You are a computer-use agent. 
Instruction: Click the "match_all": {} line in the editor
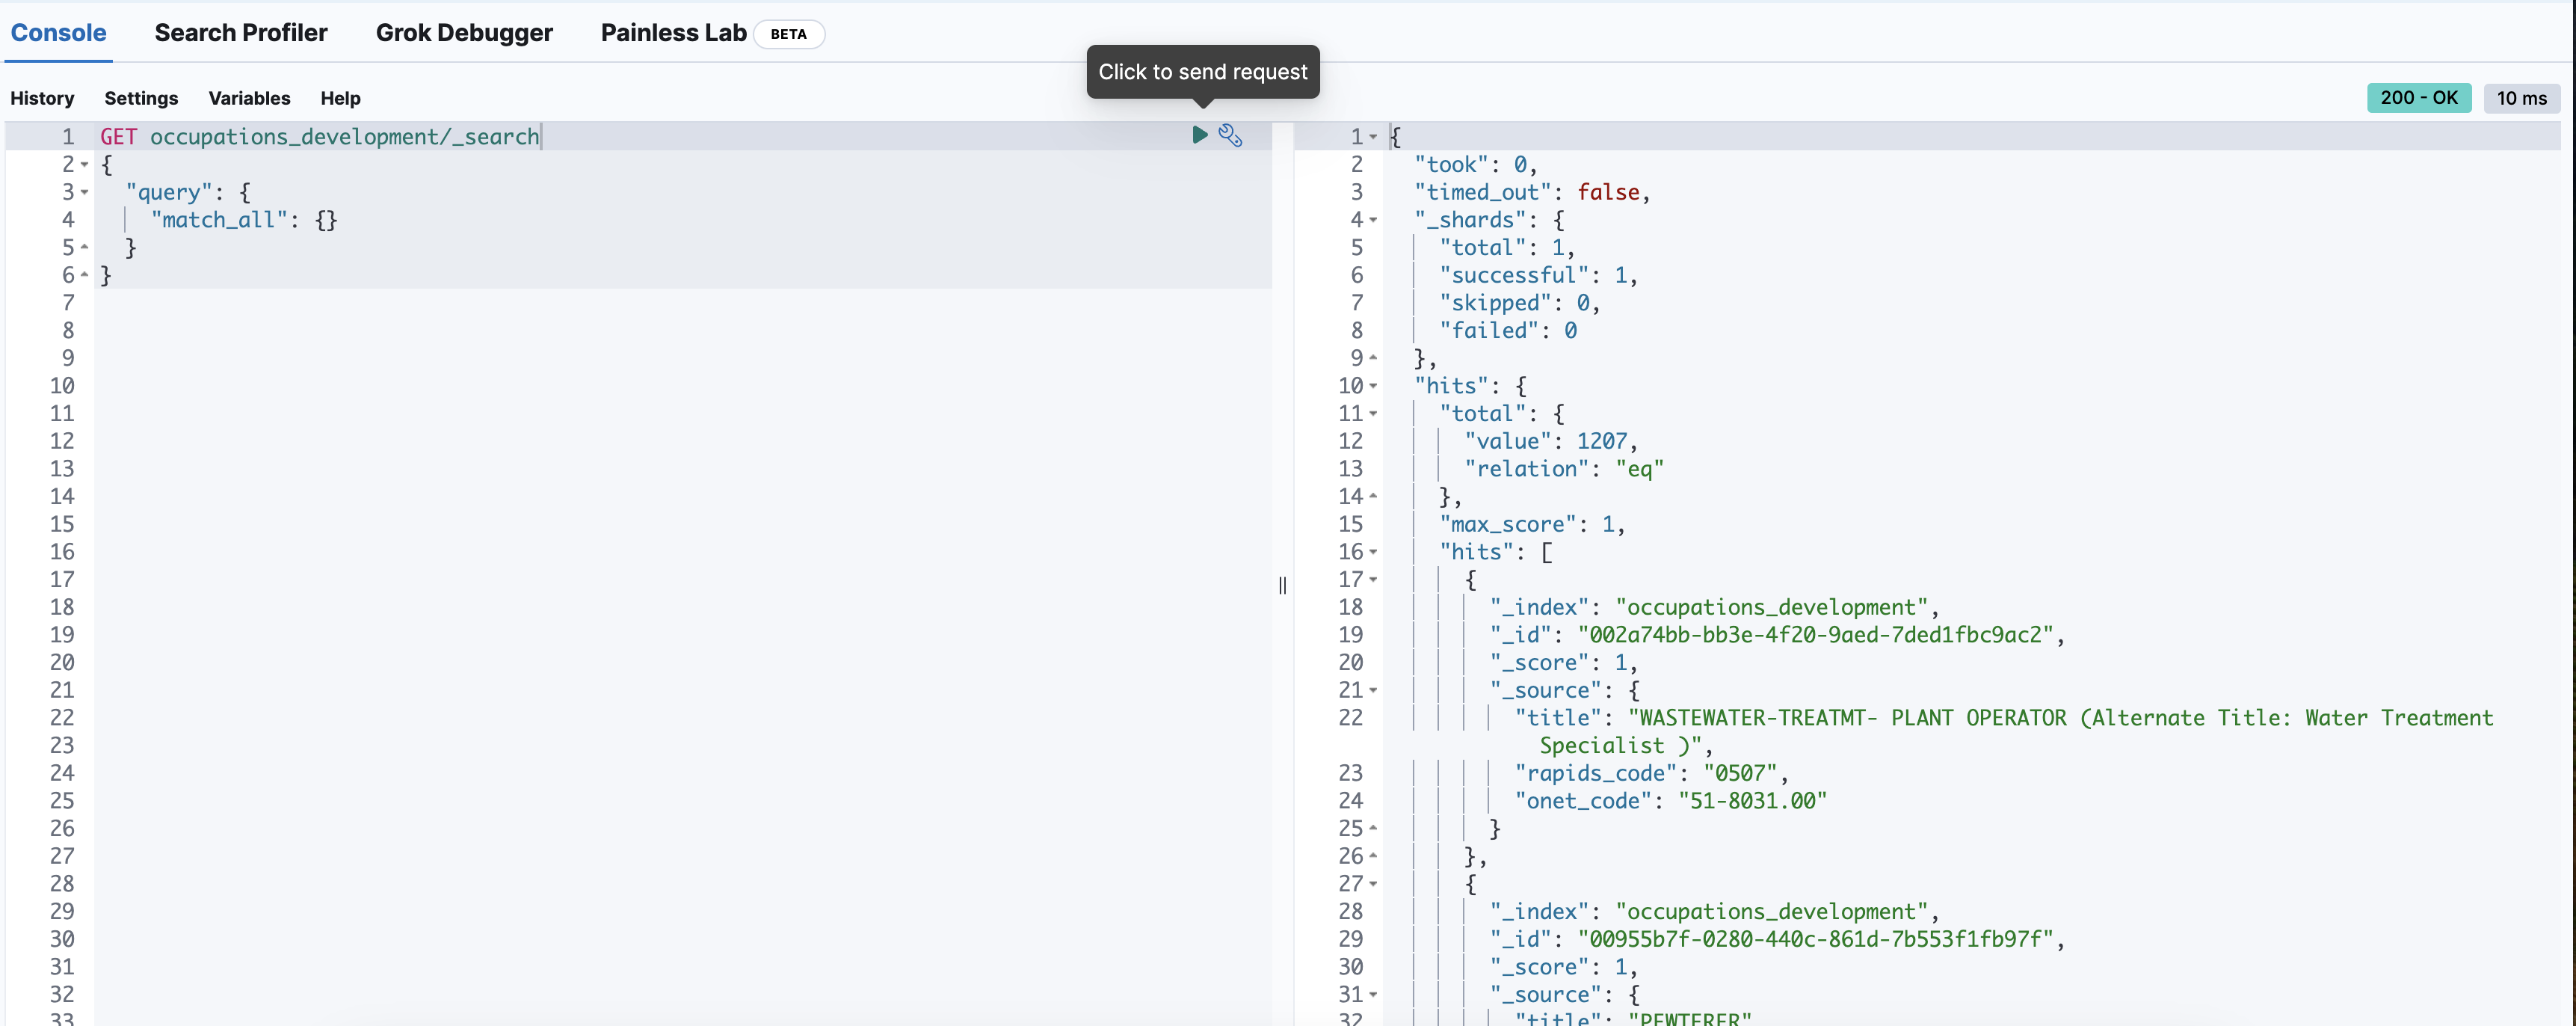point(244,220)
